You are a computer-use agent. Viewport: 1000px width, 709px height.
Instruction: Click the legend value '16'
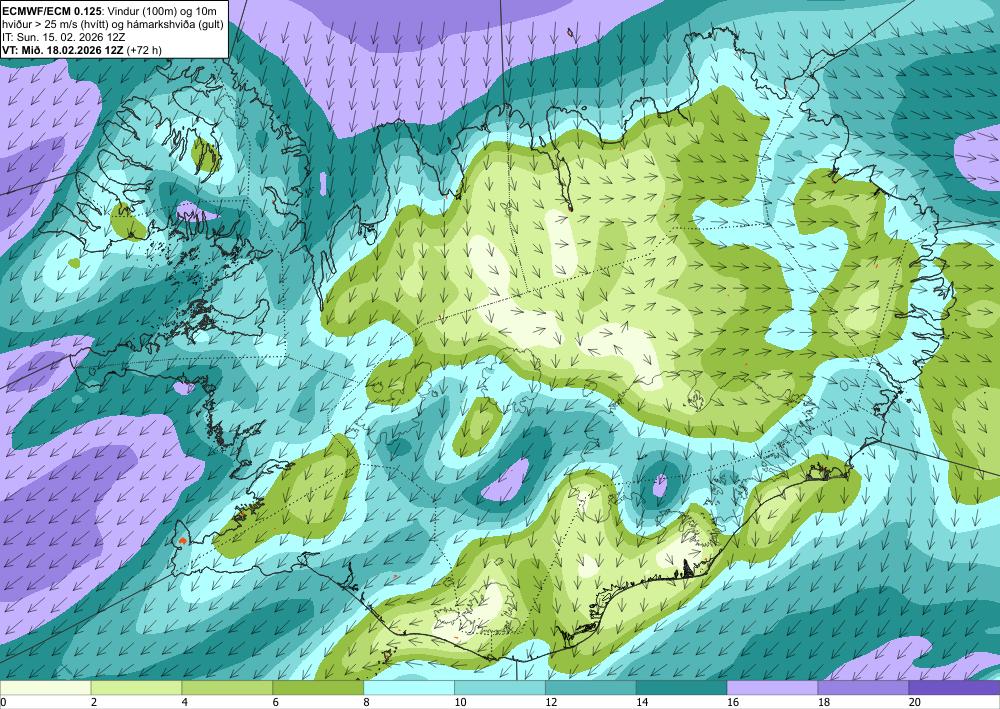733,702
